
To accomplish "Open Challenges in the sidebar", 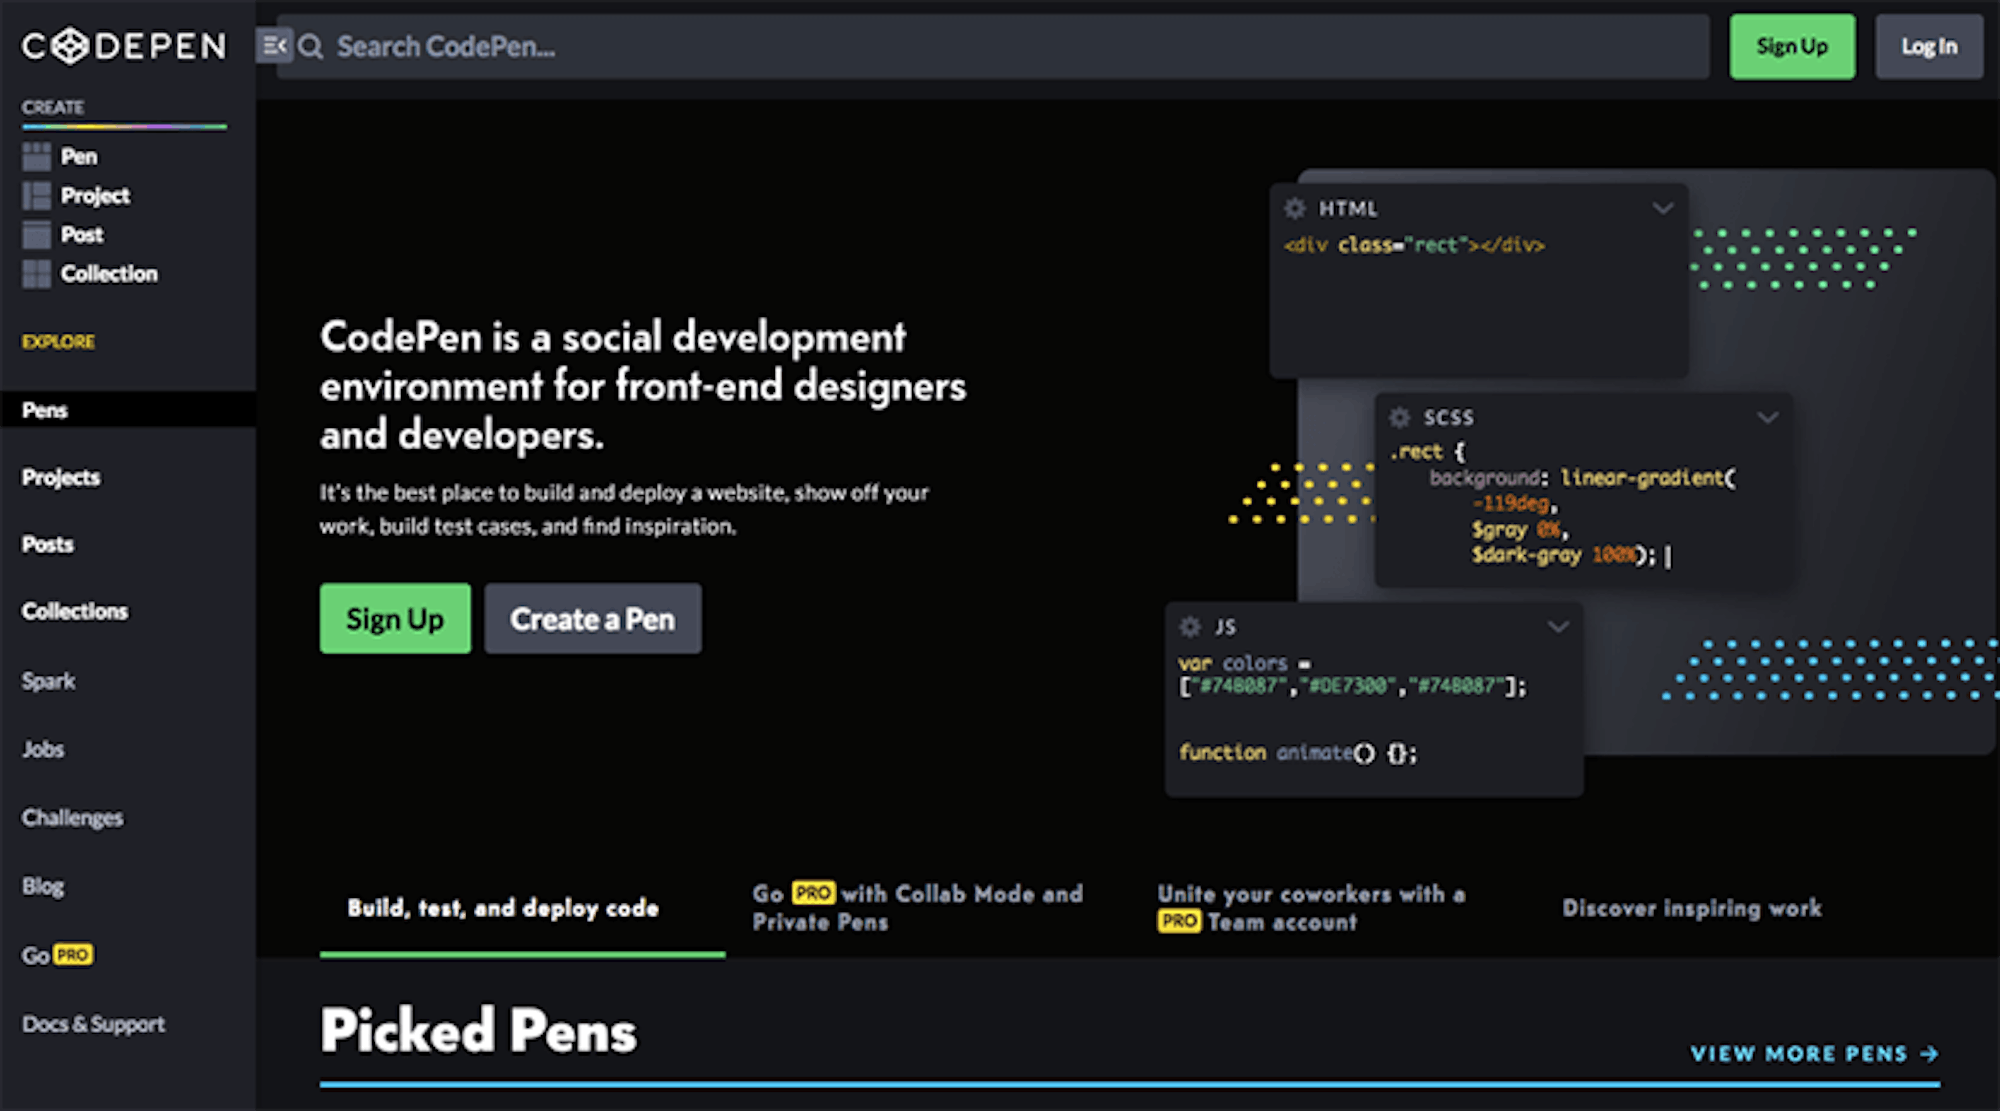I will pyautogui.click(x=72, y=818).
